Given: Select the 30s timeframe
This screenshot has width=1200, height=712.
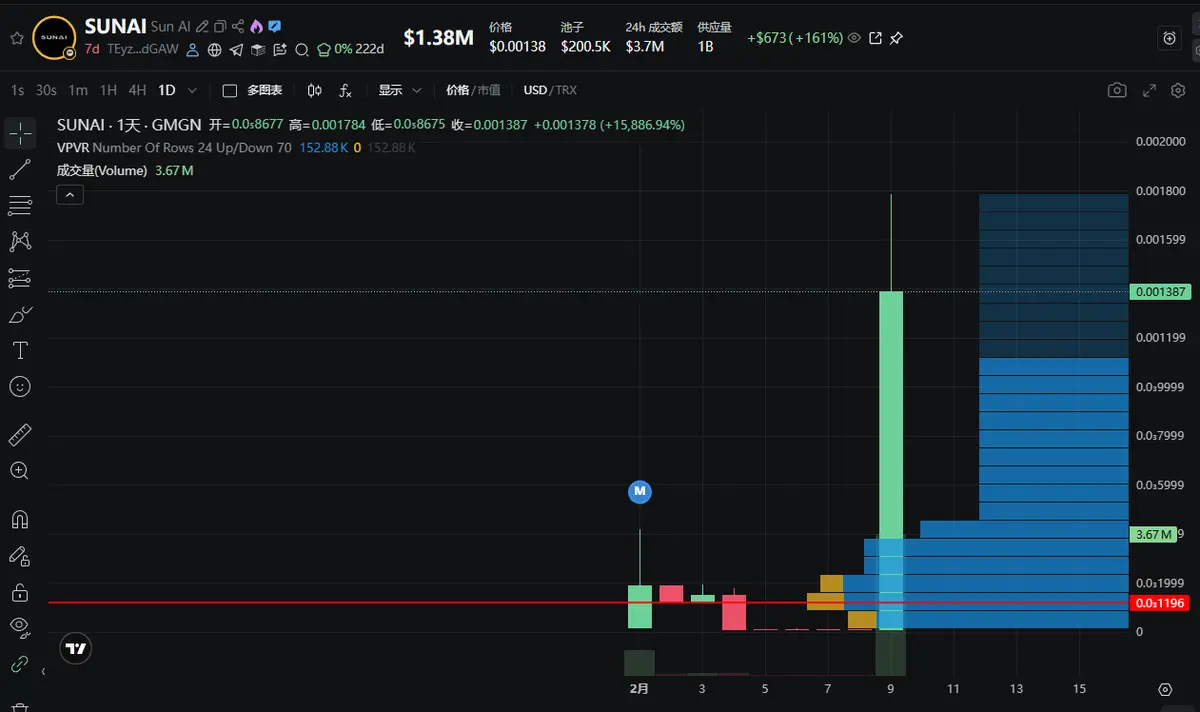Looking at the screenshot, I should (x=46, y=90).
